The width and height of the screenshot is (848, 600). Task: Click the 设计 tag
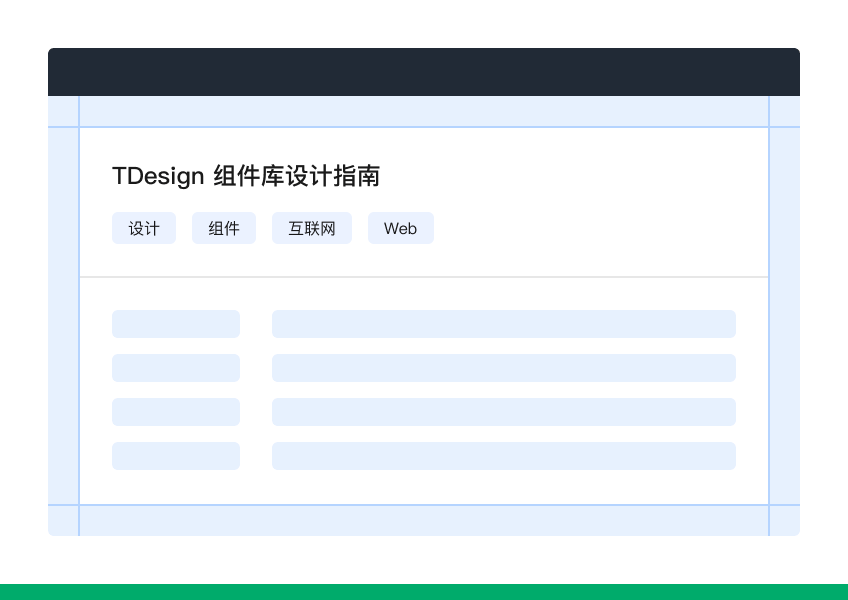point(144,228)
